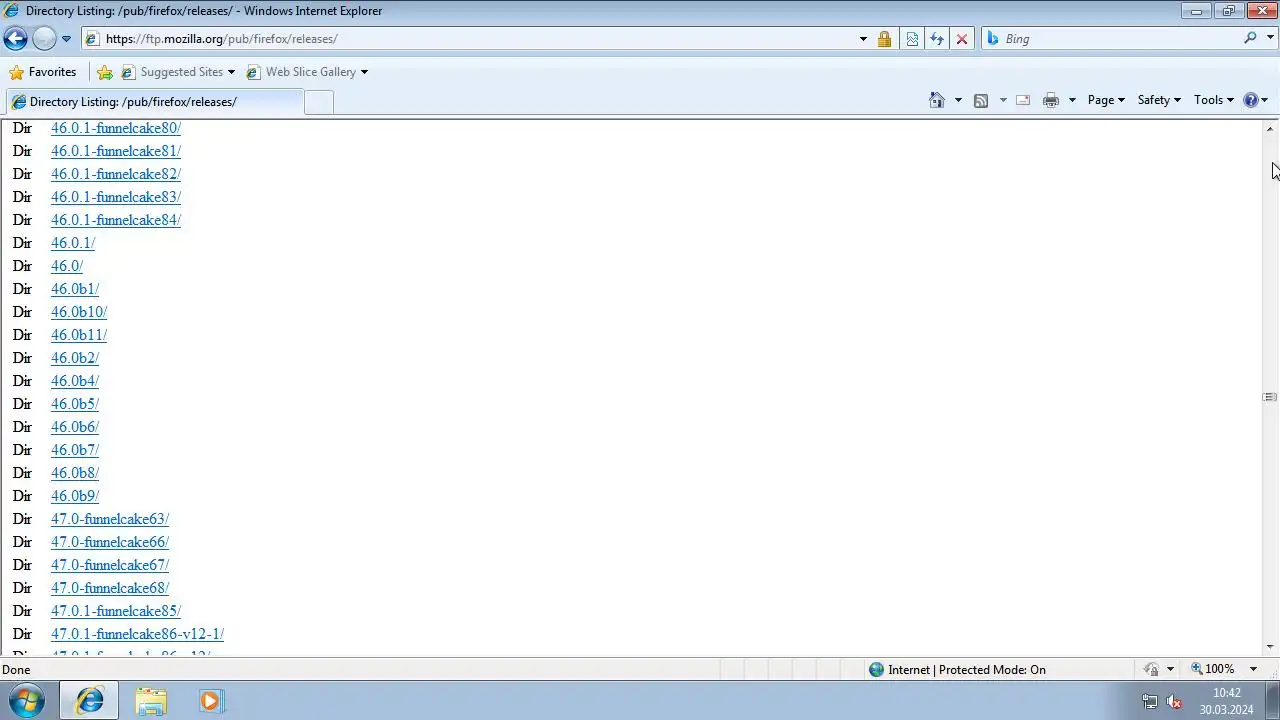This screenshot has width=1280, height=720.
Task: Click the status bar privacy report icon
Action: point(1151,670)
